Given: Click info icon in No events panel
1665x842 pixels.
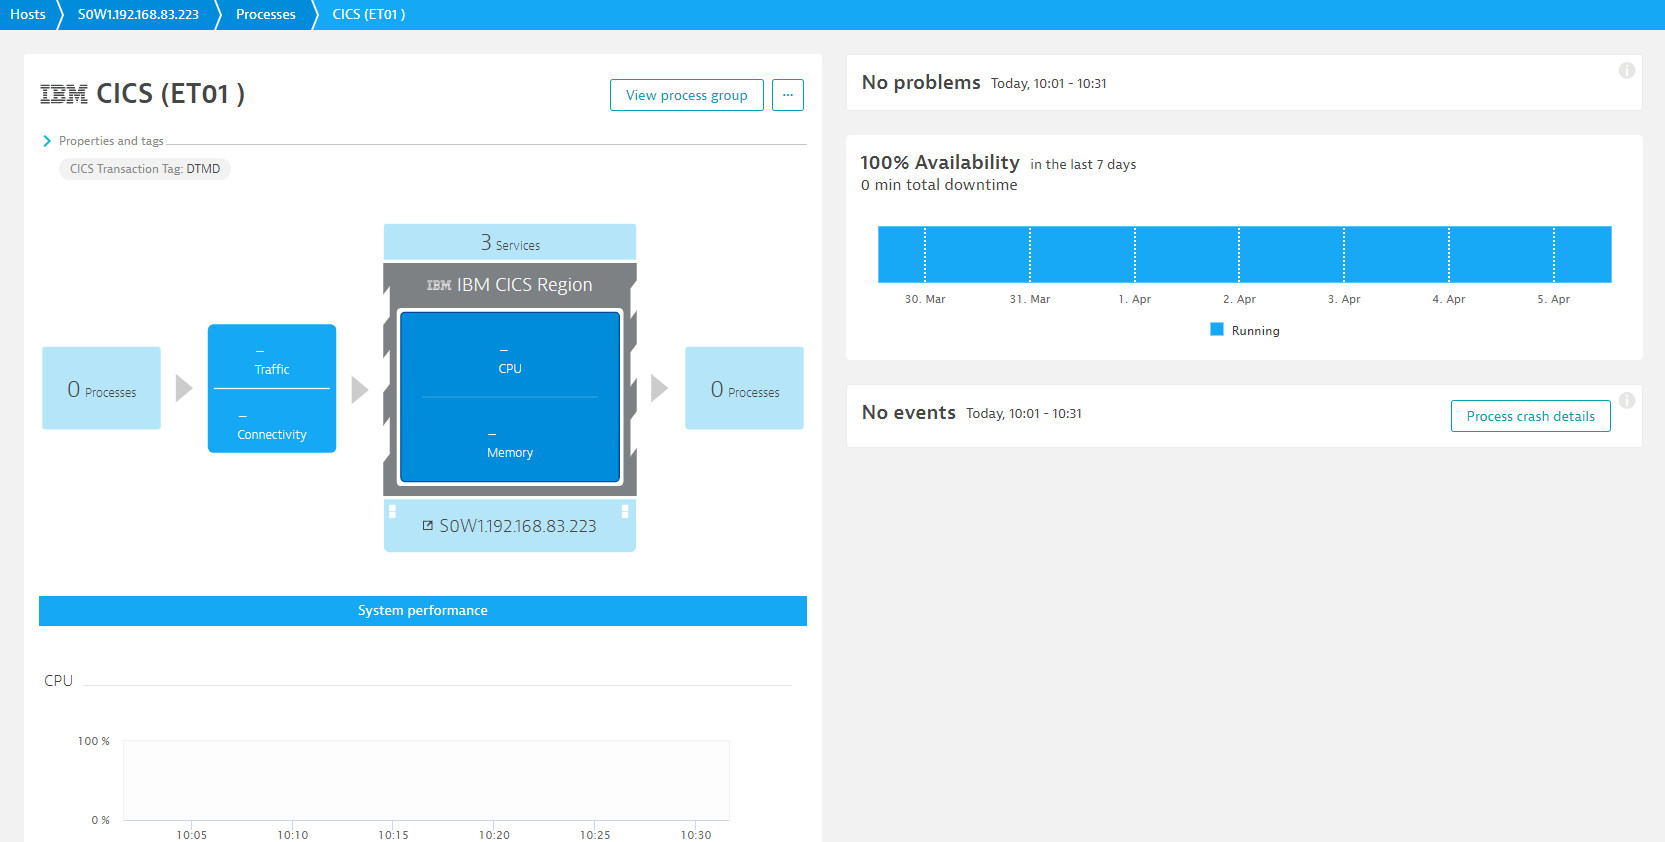Looking at the screenshot, I should coord(1627,400).
